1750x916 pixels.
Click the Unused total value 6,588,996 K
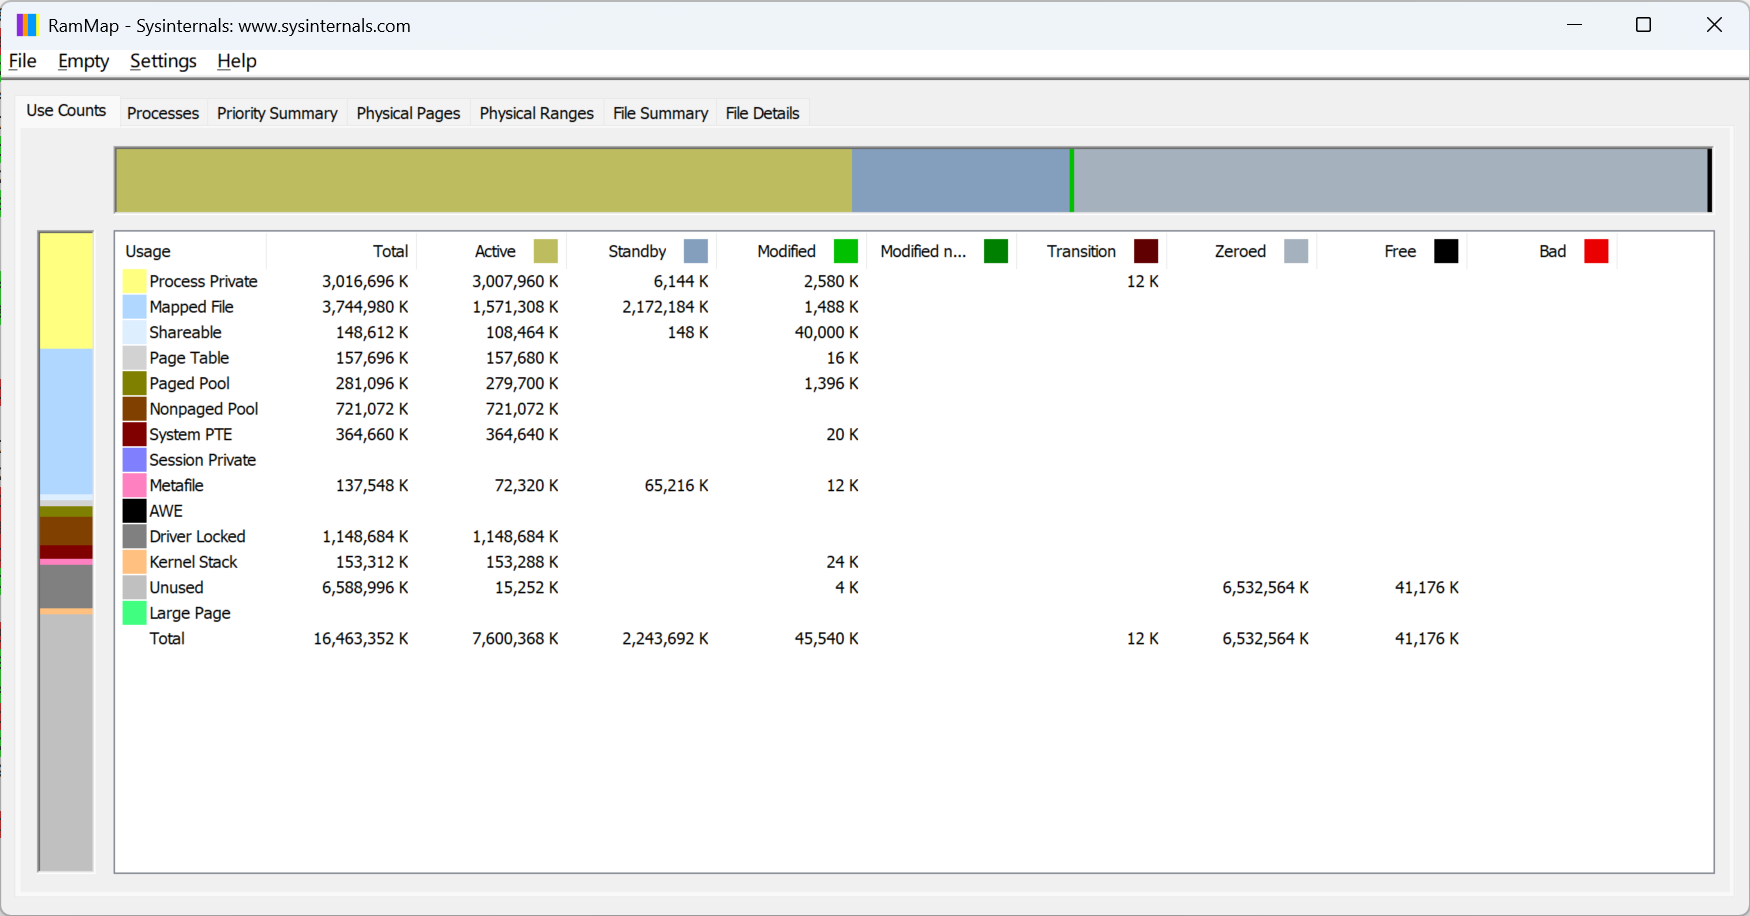365,587
